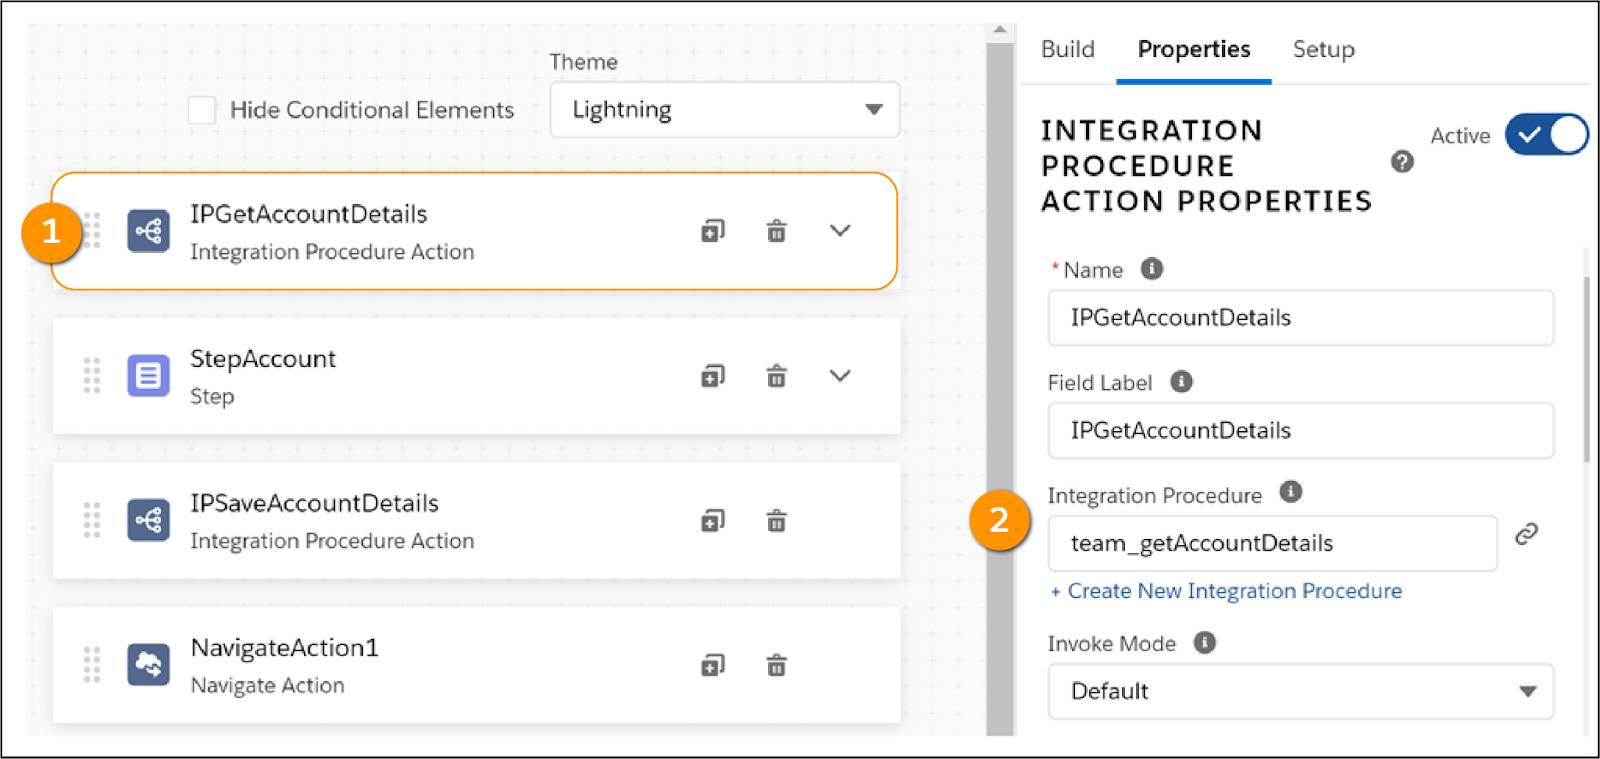Image resolution: width=1600 pixels, height=759 pixels.
Task: Delete the StepAccount element
Action: (x=776, y=376)
